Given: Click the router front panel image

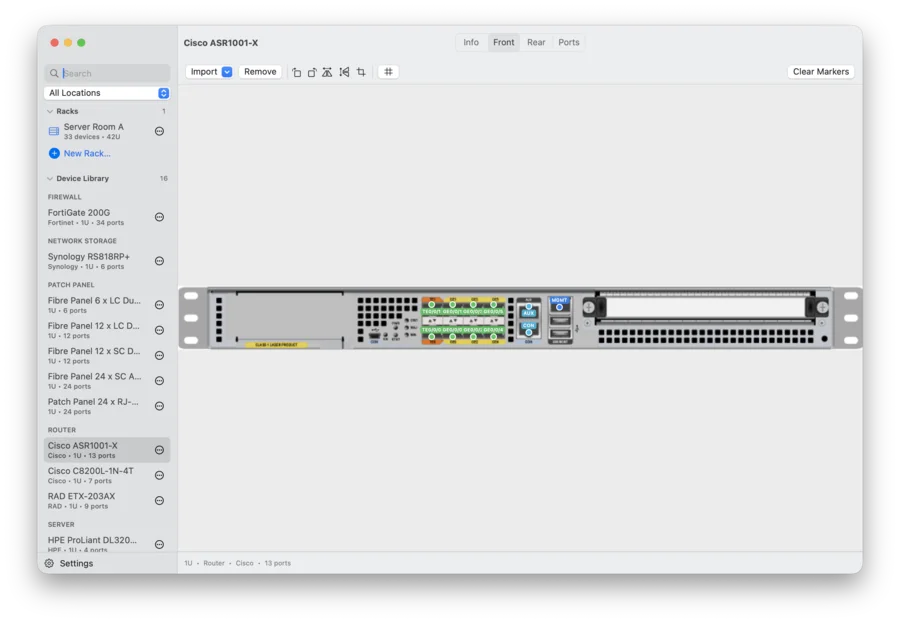Looking at the screenshot, I should click(x=520, y=318).
